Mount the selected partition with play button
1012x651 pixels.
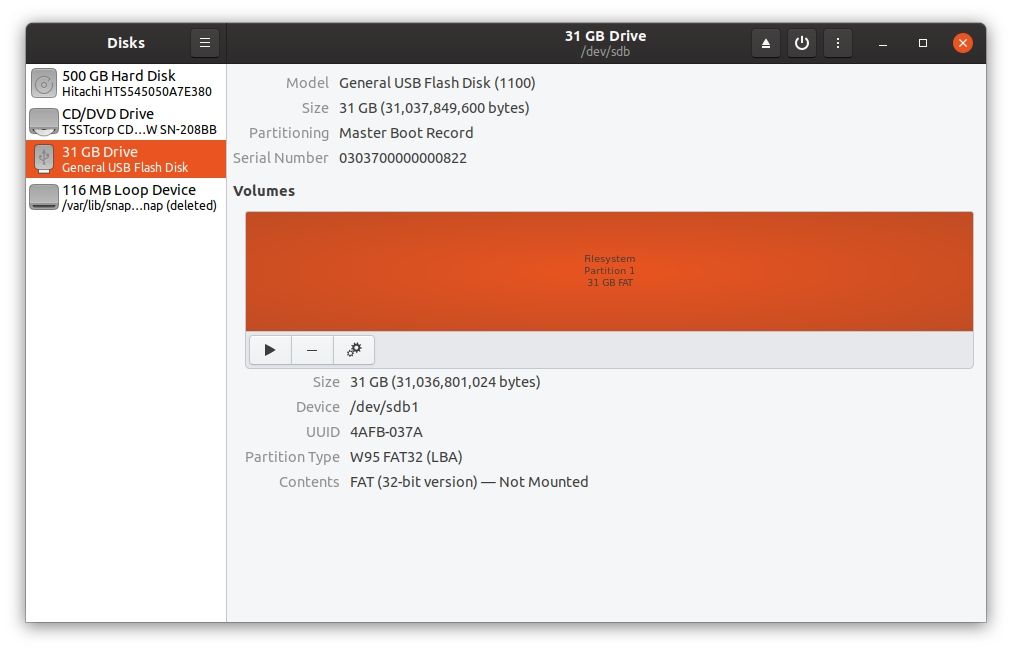click(270, 350)
